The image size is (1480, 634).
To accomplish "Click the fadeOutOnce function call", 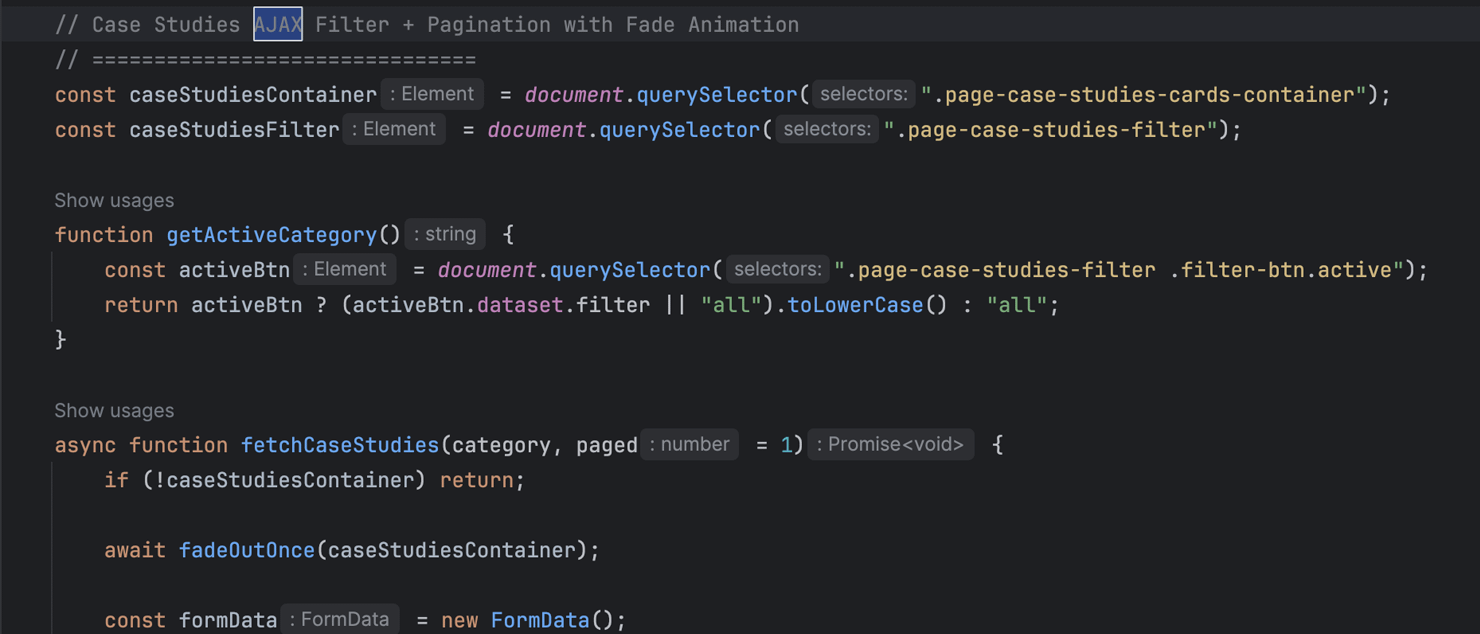I will point(247,550).
